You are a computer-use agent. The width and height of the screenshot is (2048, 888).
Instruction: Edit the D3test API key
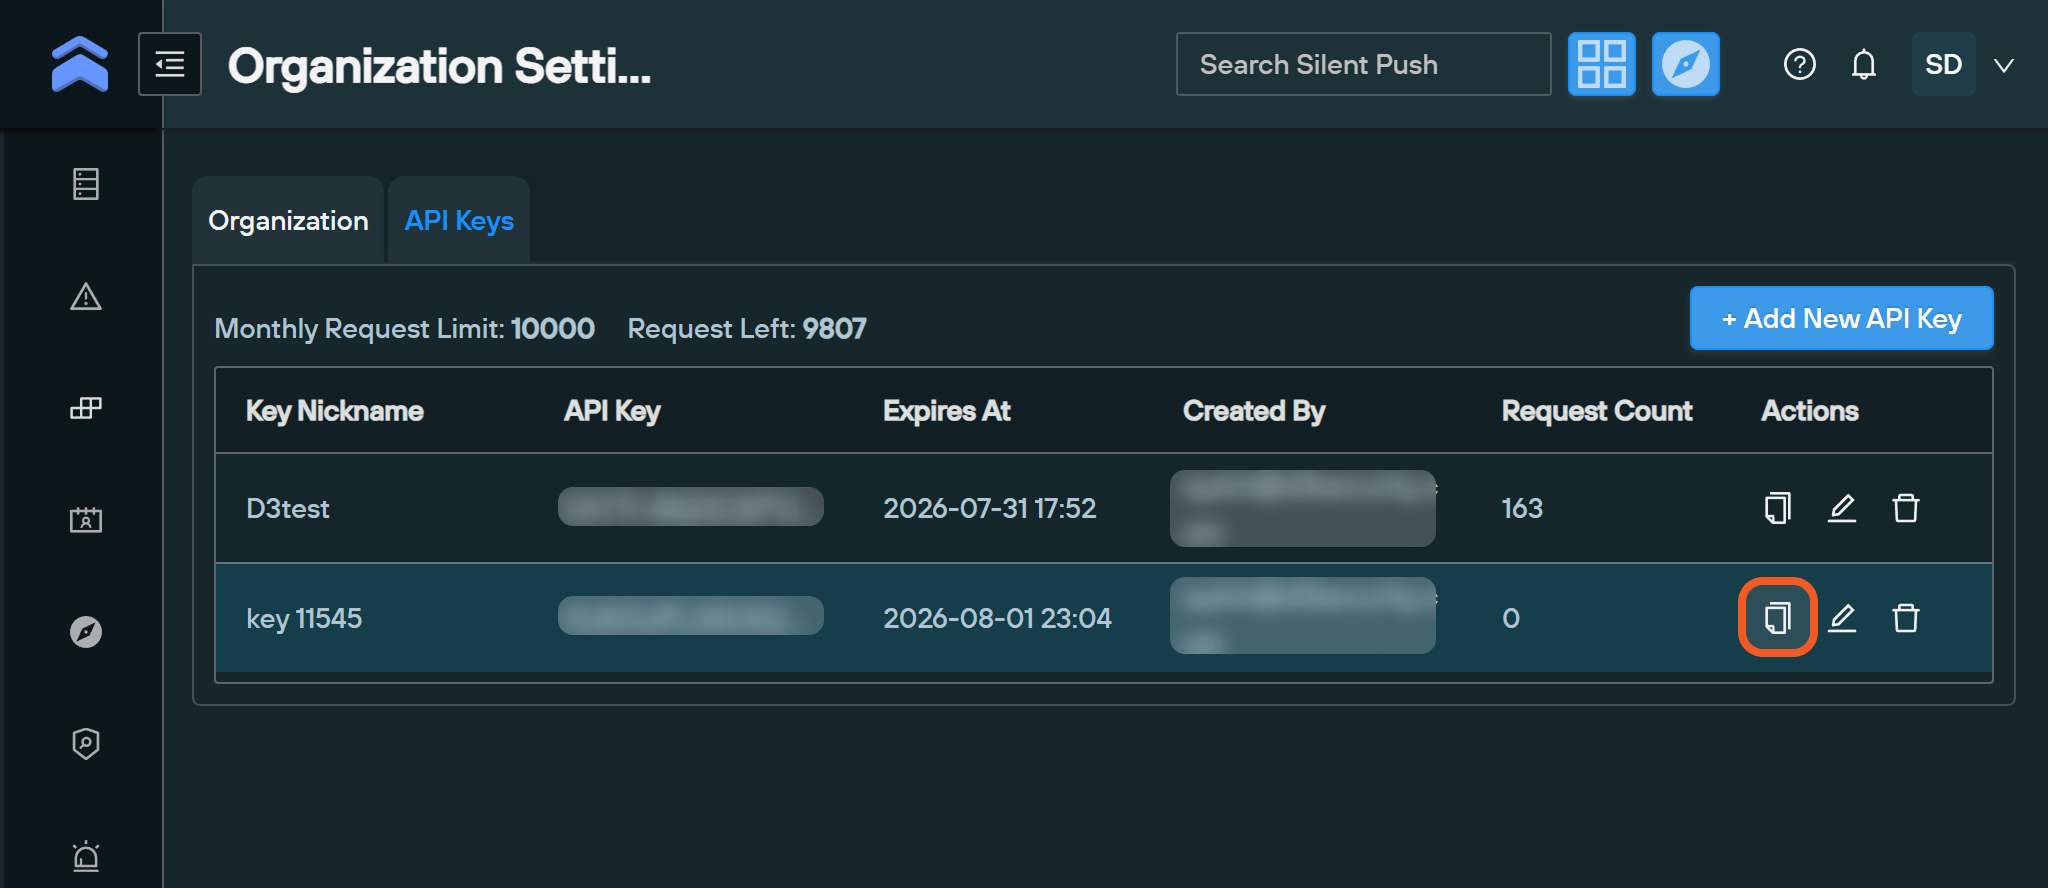pyautogui.click(x=1842, y=508)
